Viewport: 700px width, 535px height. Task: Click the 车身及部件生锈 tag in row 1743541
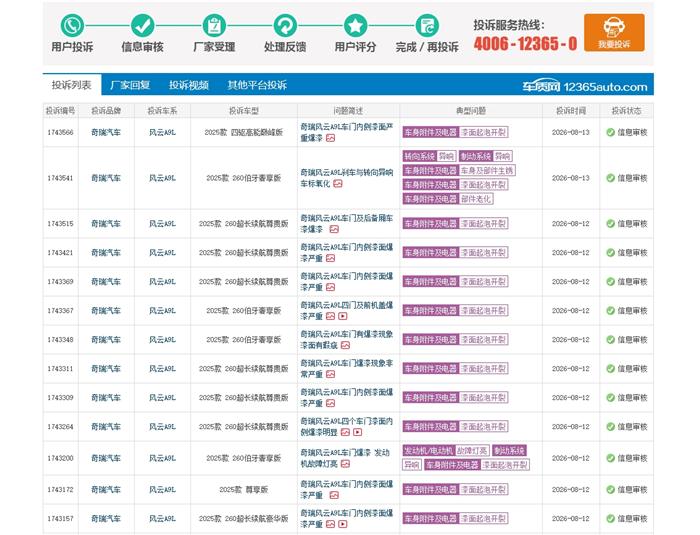pyautogui.click(x=487, y=170)
